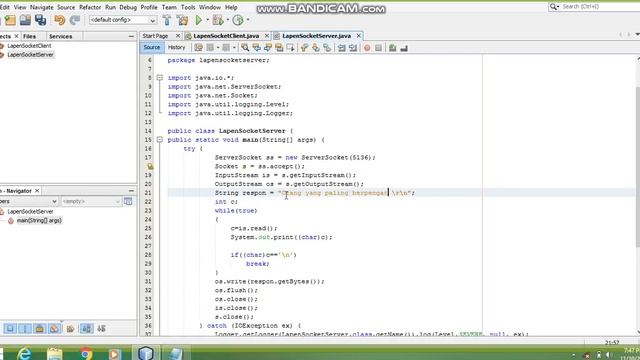The image size is (640, 360).
Task: Open the tab list dropdown arrow in editor
Action: pyautogui.click(x=637, y=35)
